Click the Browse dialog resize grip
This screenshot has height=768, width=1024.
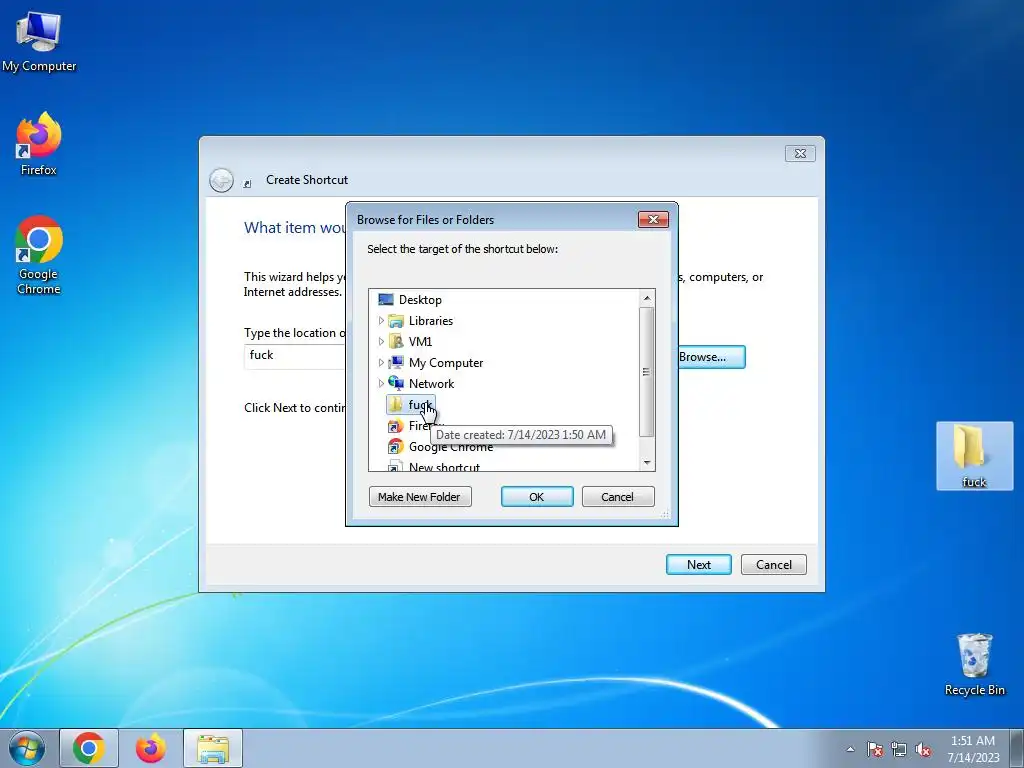[x=665, y=514]
